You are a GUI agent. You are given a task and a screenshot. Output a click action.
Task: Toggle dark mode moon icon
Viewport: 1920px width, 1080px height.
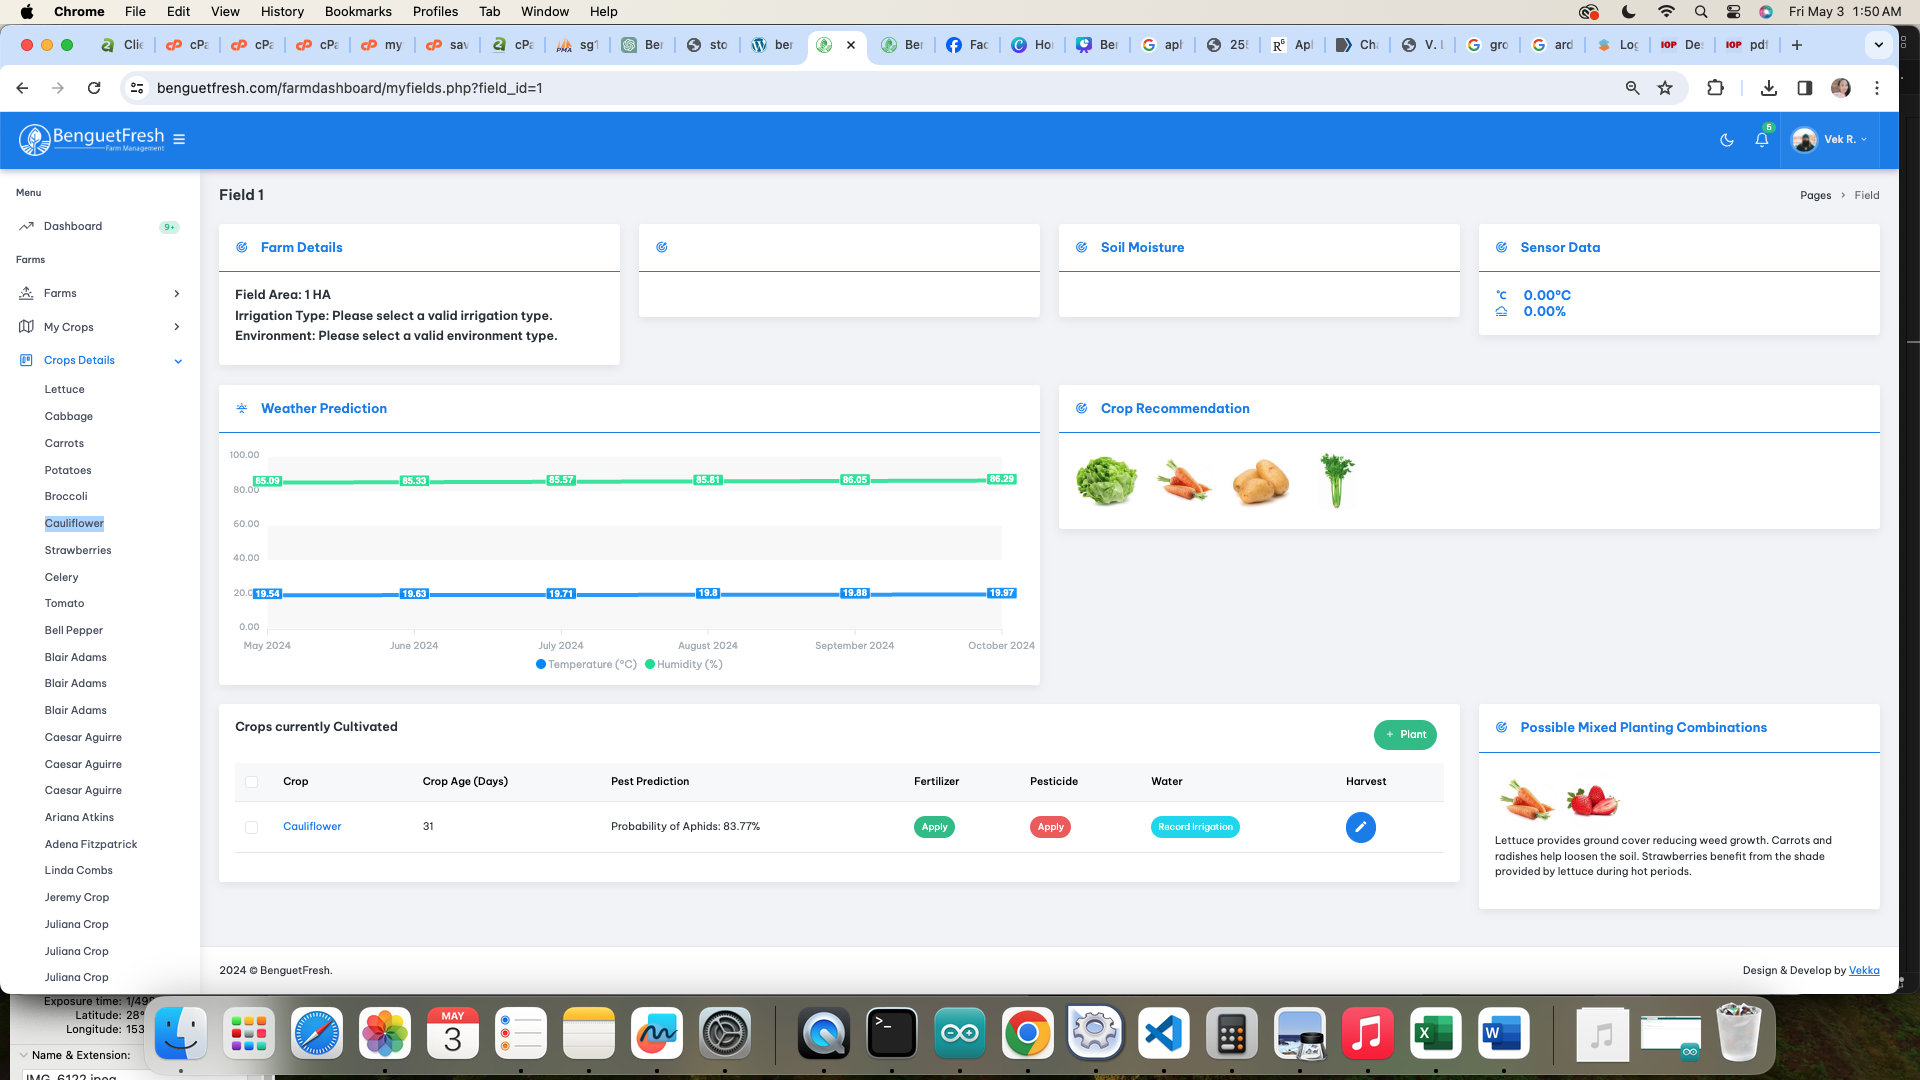(x=1726, y=140)
